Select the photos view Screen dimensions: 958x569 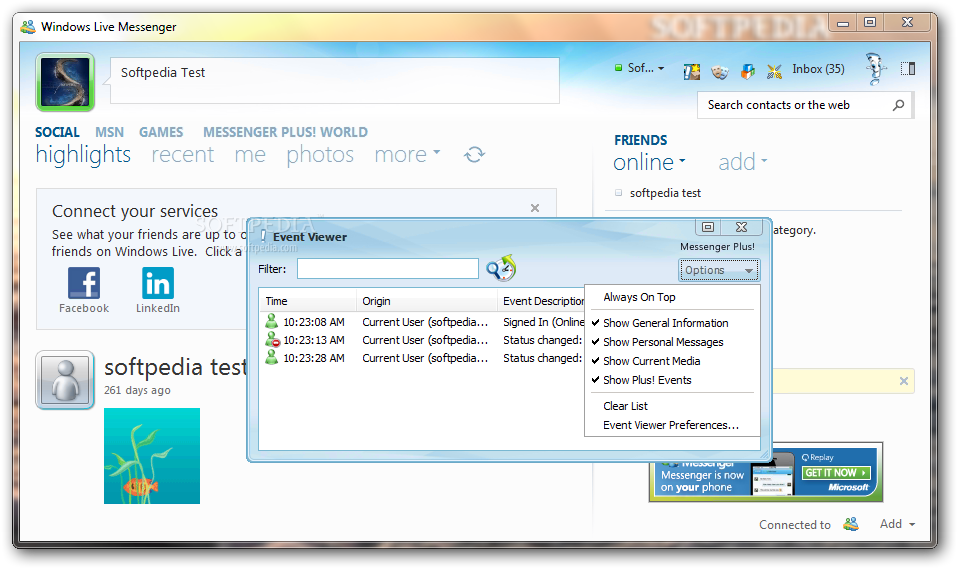[320, 155]
